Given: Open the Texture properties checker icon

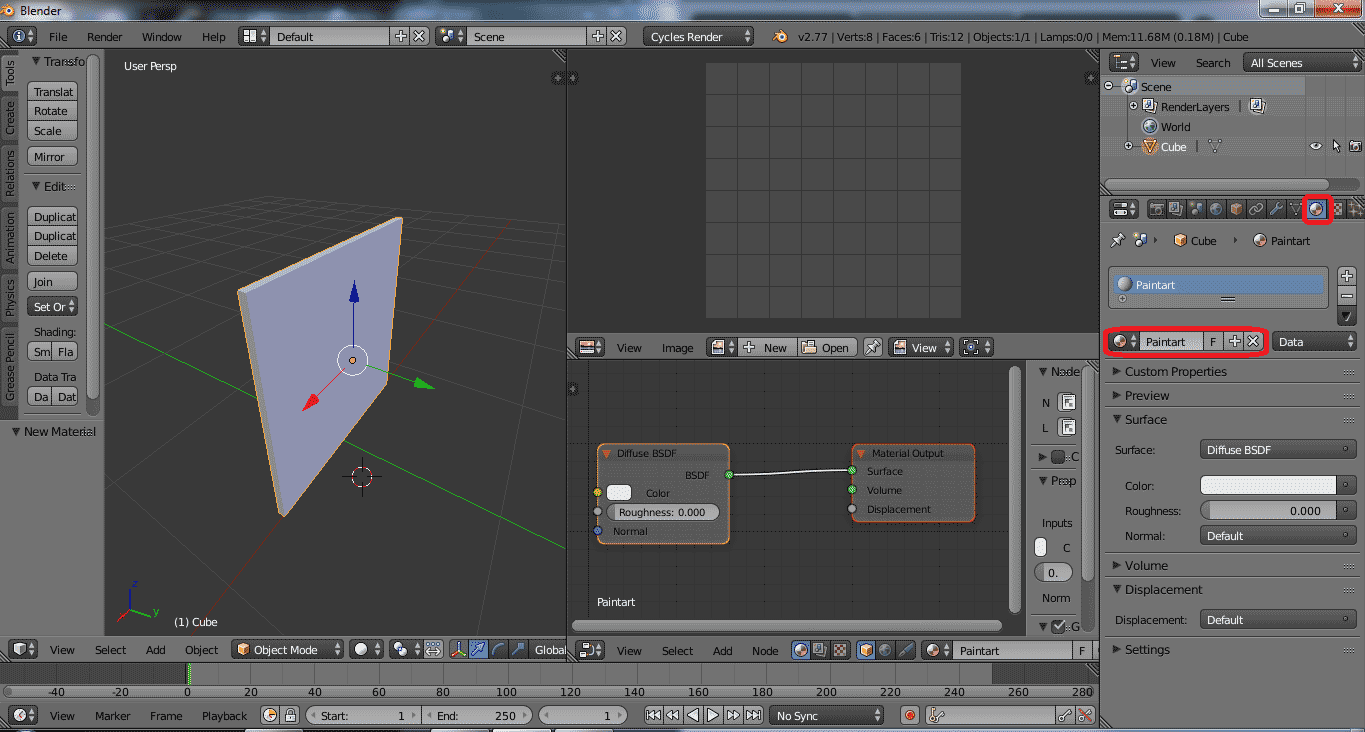Looking at the screenshot, I should click(1338, 208).
